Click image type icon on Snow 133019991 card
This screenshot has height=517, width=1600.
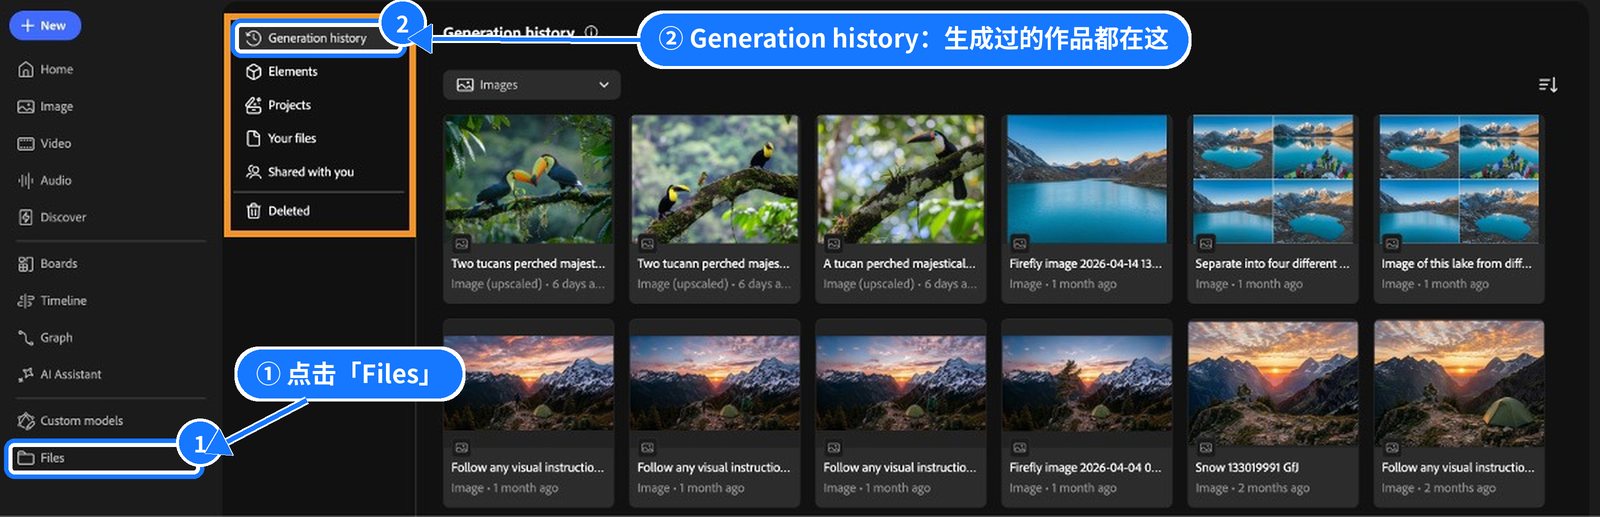(x=1205, y=447)
